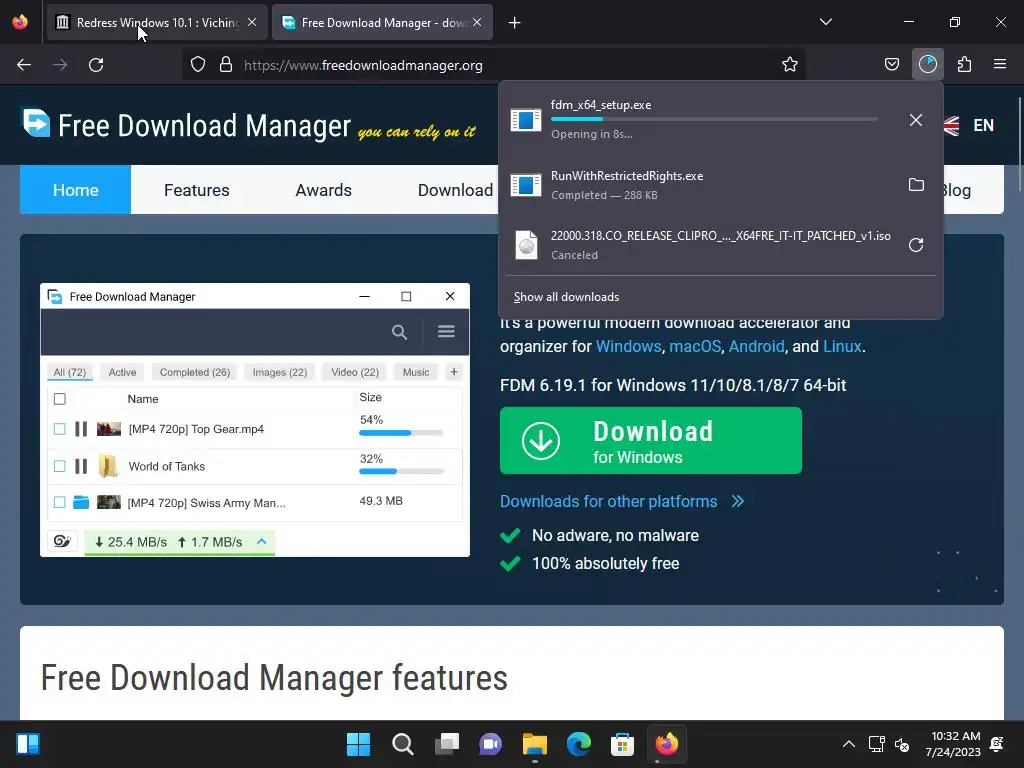1024x768 pixels.
Task: Open Widgets panel on taskbar
Action: pos(27,744)
